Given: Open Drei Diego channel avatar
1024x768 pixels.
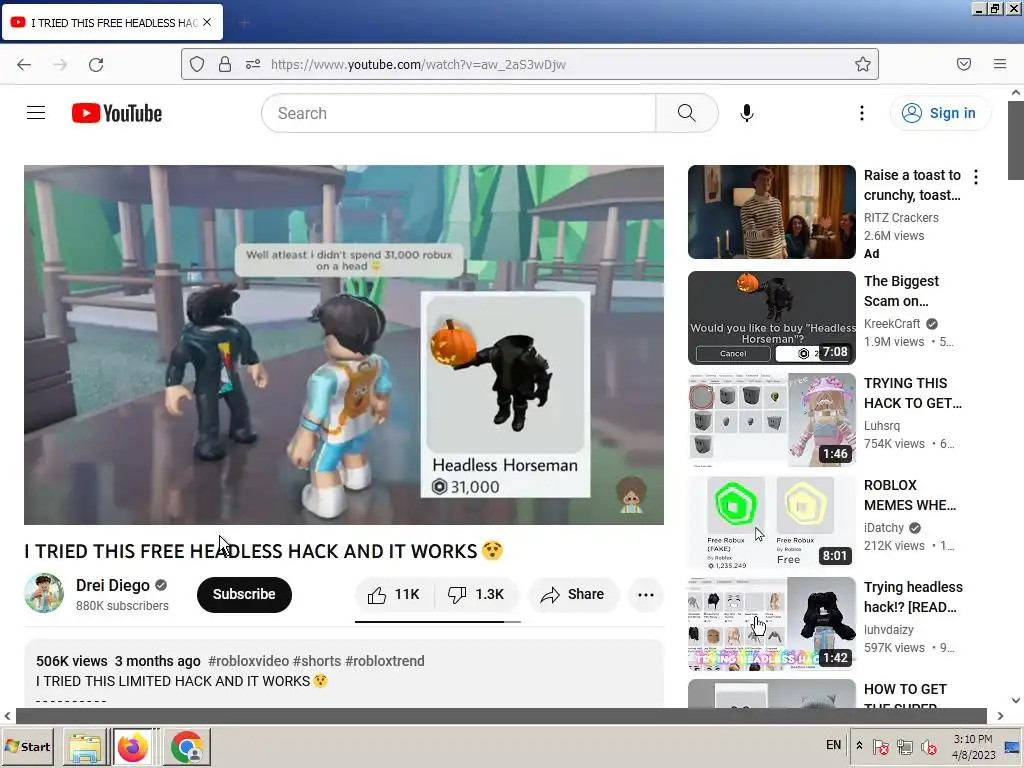Looking at the screenshot, I should click(x=44, y=594).
